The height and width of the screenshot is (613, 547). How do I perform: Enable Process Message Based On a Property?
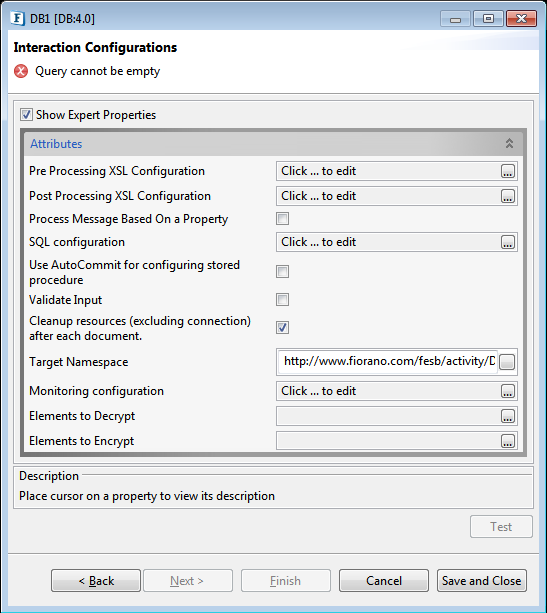[x=282, y=219]
